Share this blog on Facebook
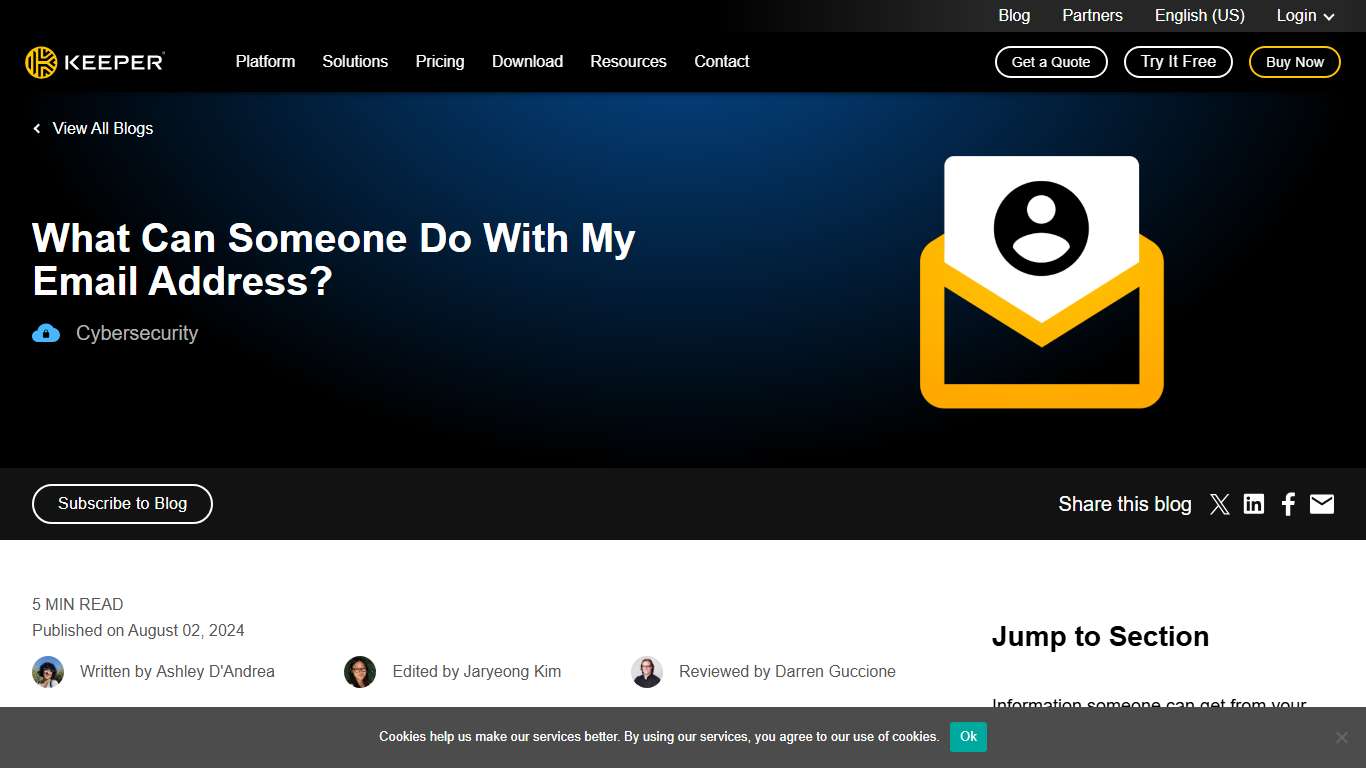Image resolution: width=1366 pixels, height=768 pixels. [1288, 504]
